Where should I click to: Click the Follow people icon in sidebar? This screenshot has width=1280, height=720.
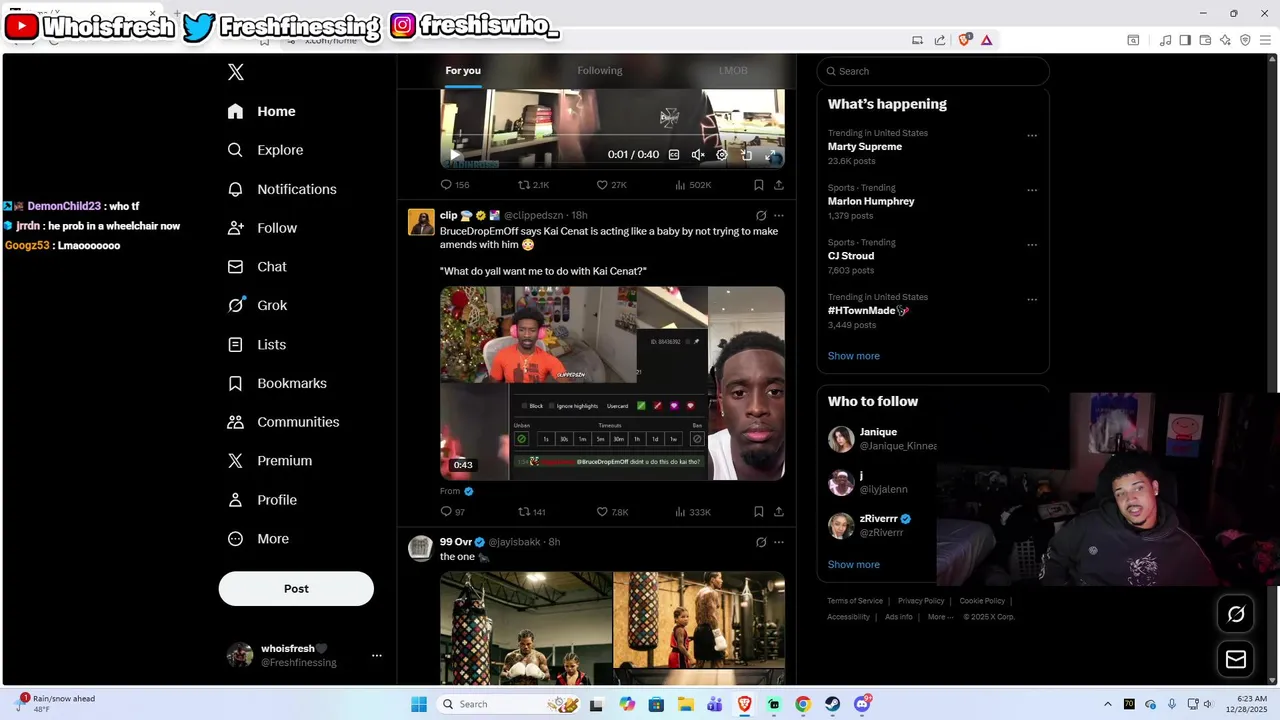[x=235, y=228]
